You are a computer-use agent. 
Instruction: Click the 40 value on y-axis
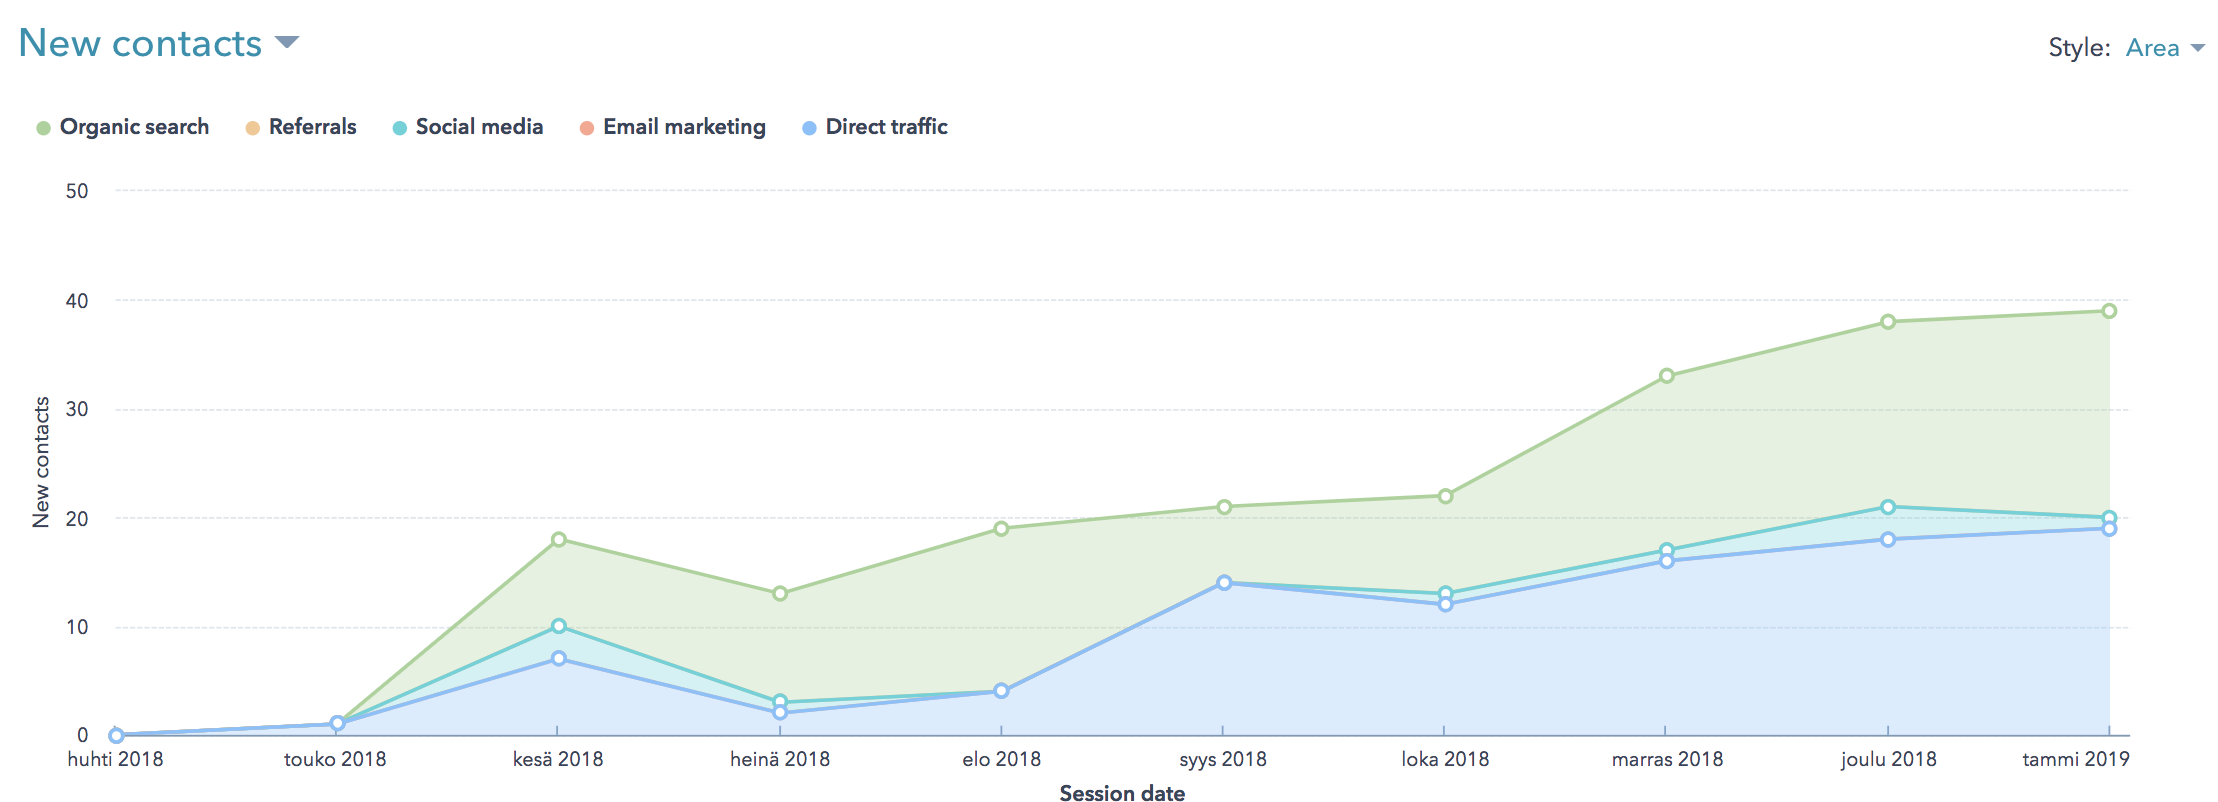point(77,300)
